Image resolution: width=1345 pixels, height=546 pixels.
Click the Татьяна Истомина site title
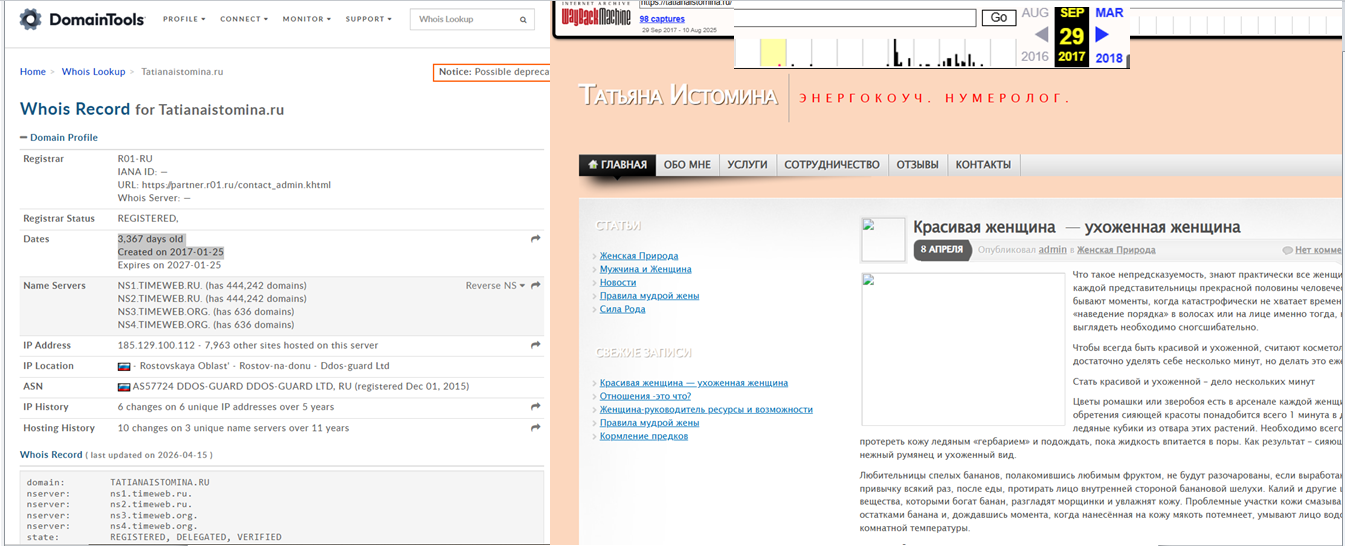click(678, 97)
